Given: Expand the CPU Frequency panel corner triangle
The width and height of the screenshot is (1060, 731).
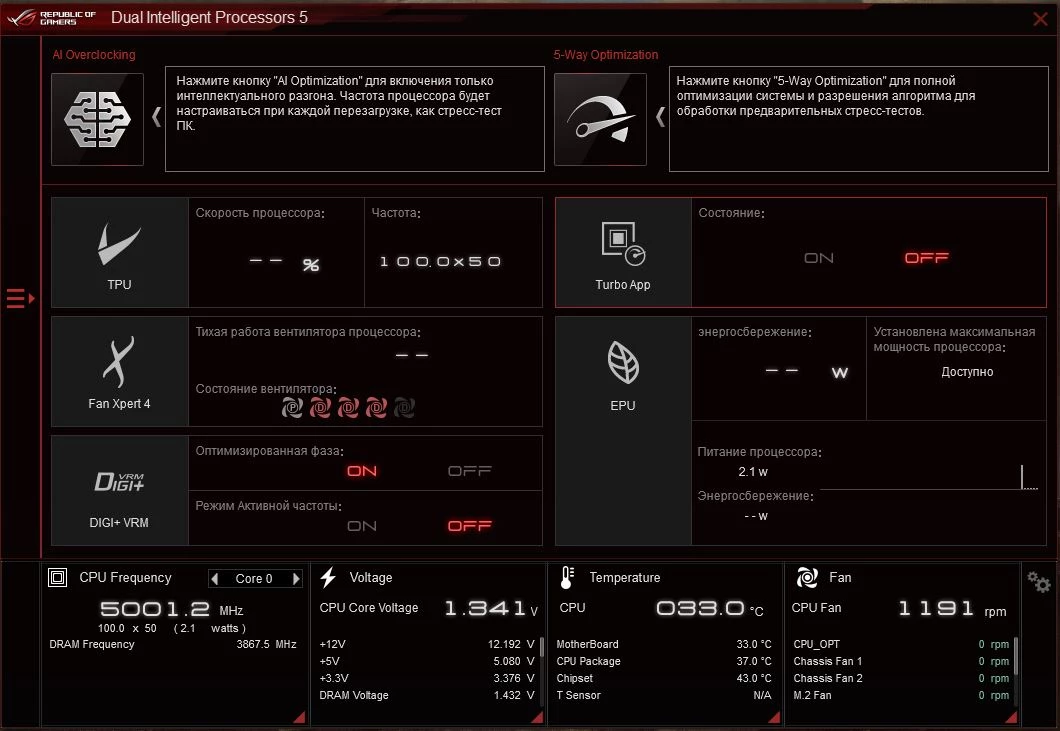Looking at the screenshot, I should point(299,717).
